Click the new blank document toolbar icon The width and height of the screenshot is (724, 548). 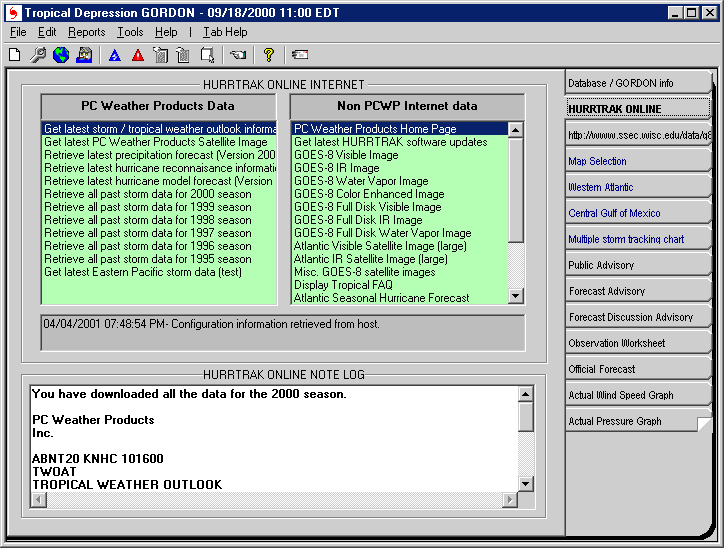pos(15,55)
